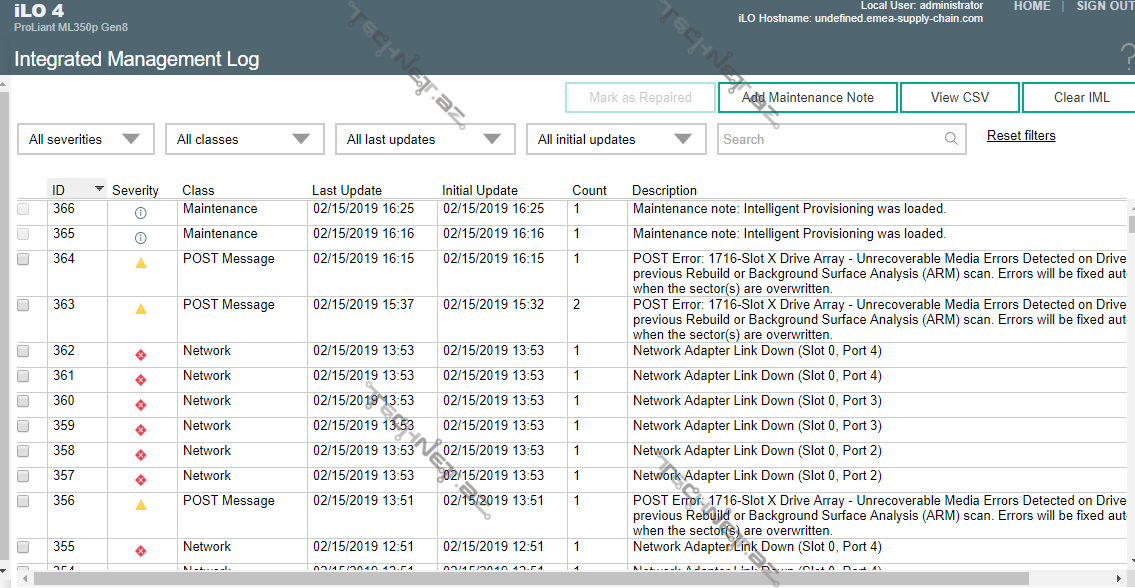Click the critical severity icon on entry 359

pos(141,430)
